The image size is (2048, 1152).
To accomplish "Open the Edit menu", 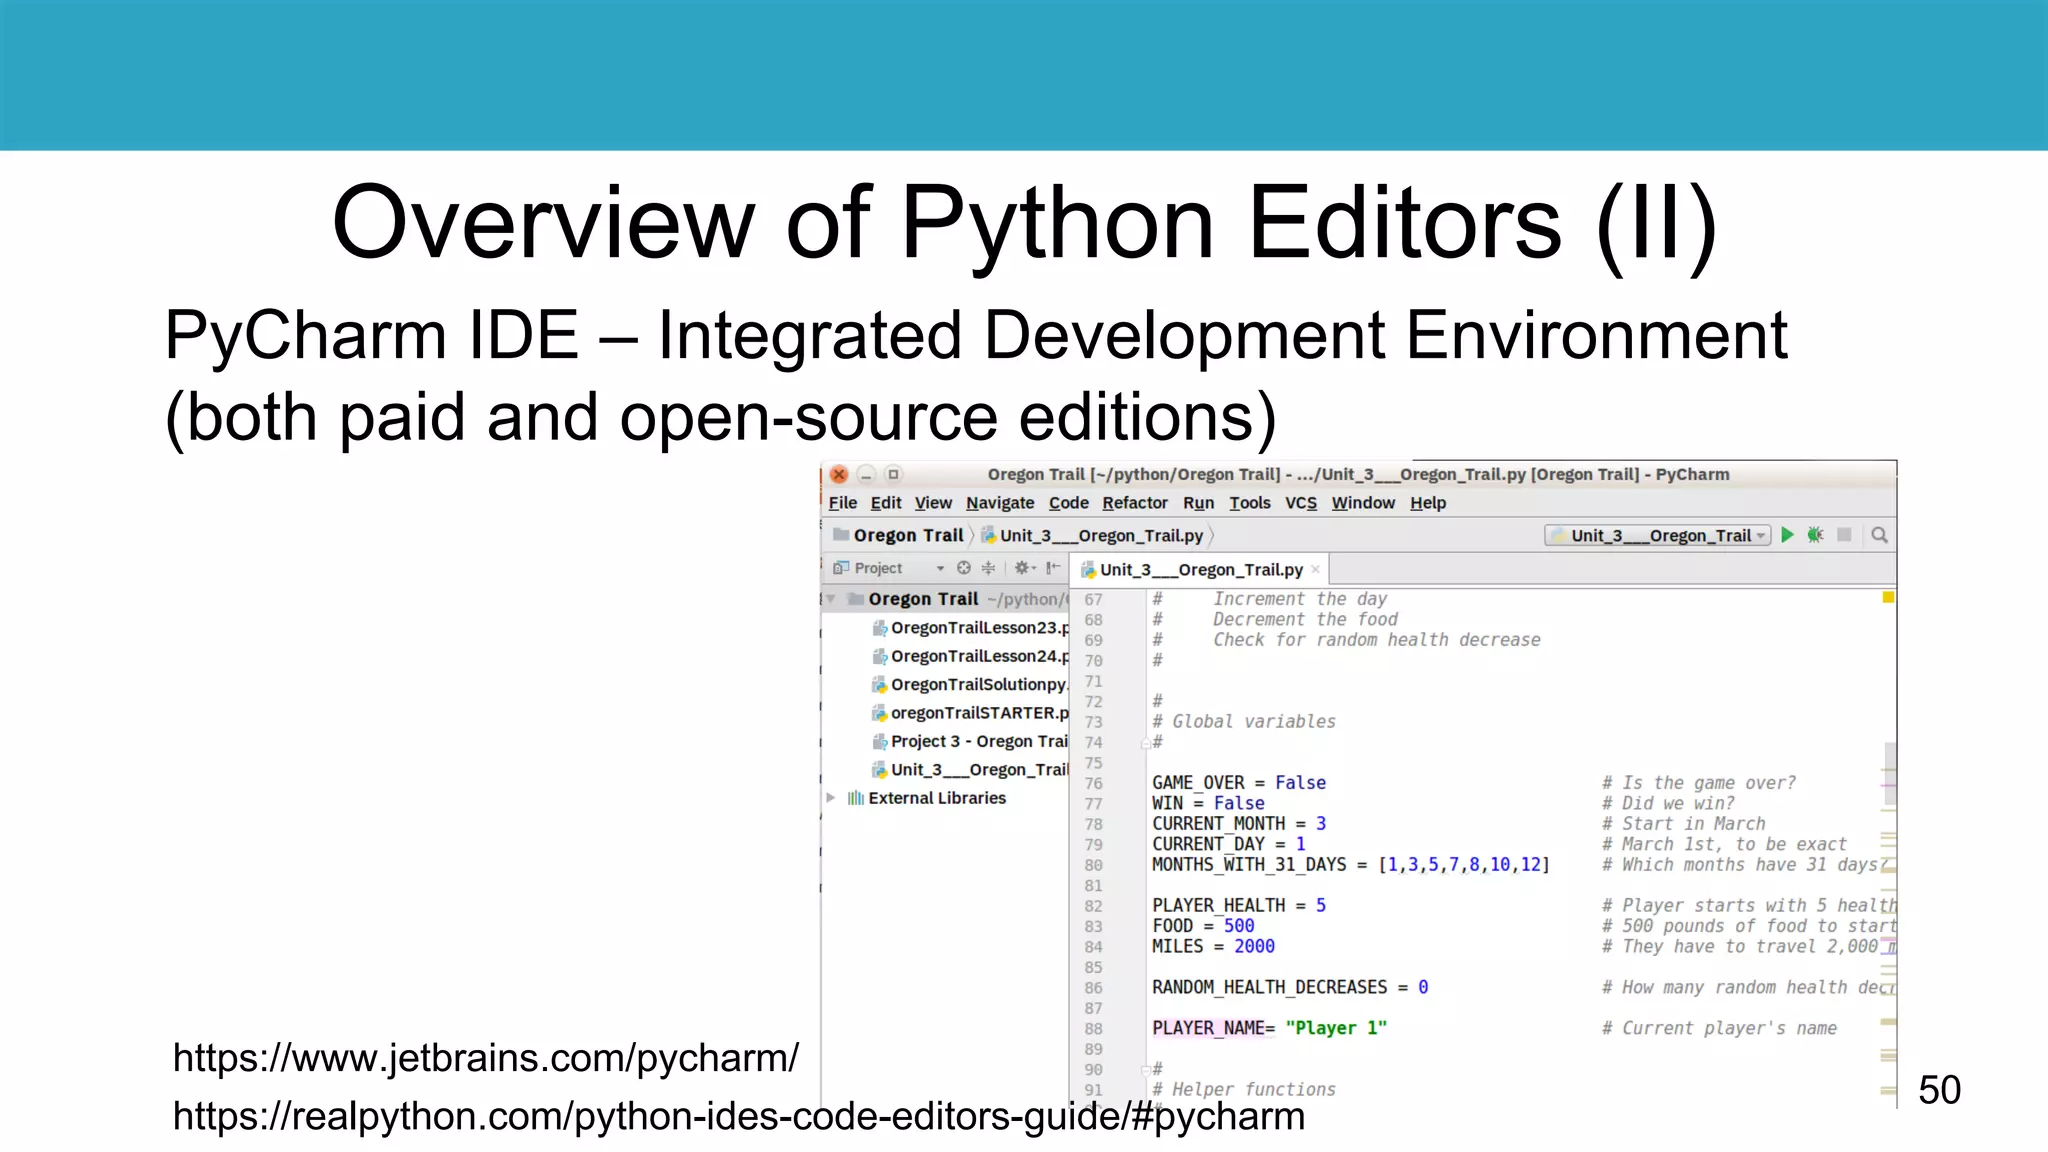I will [x=885, y=503].
